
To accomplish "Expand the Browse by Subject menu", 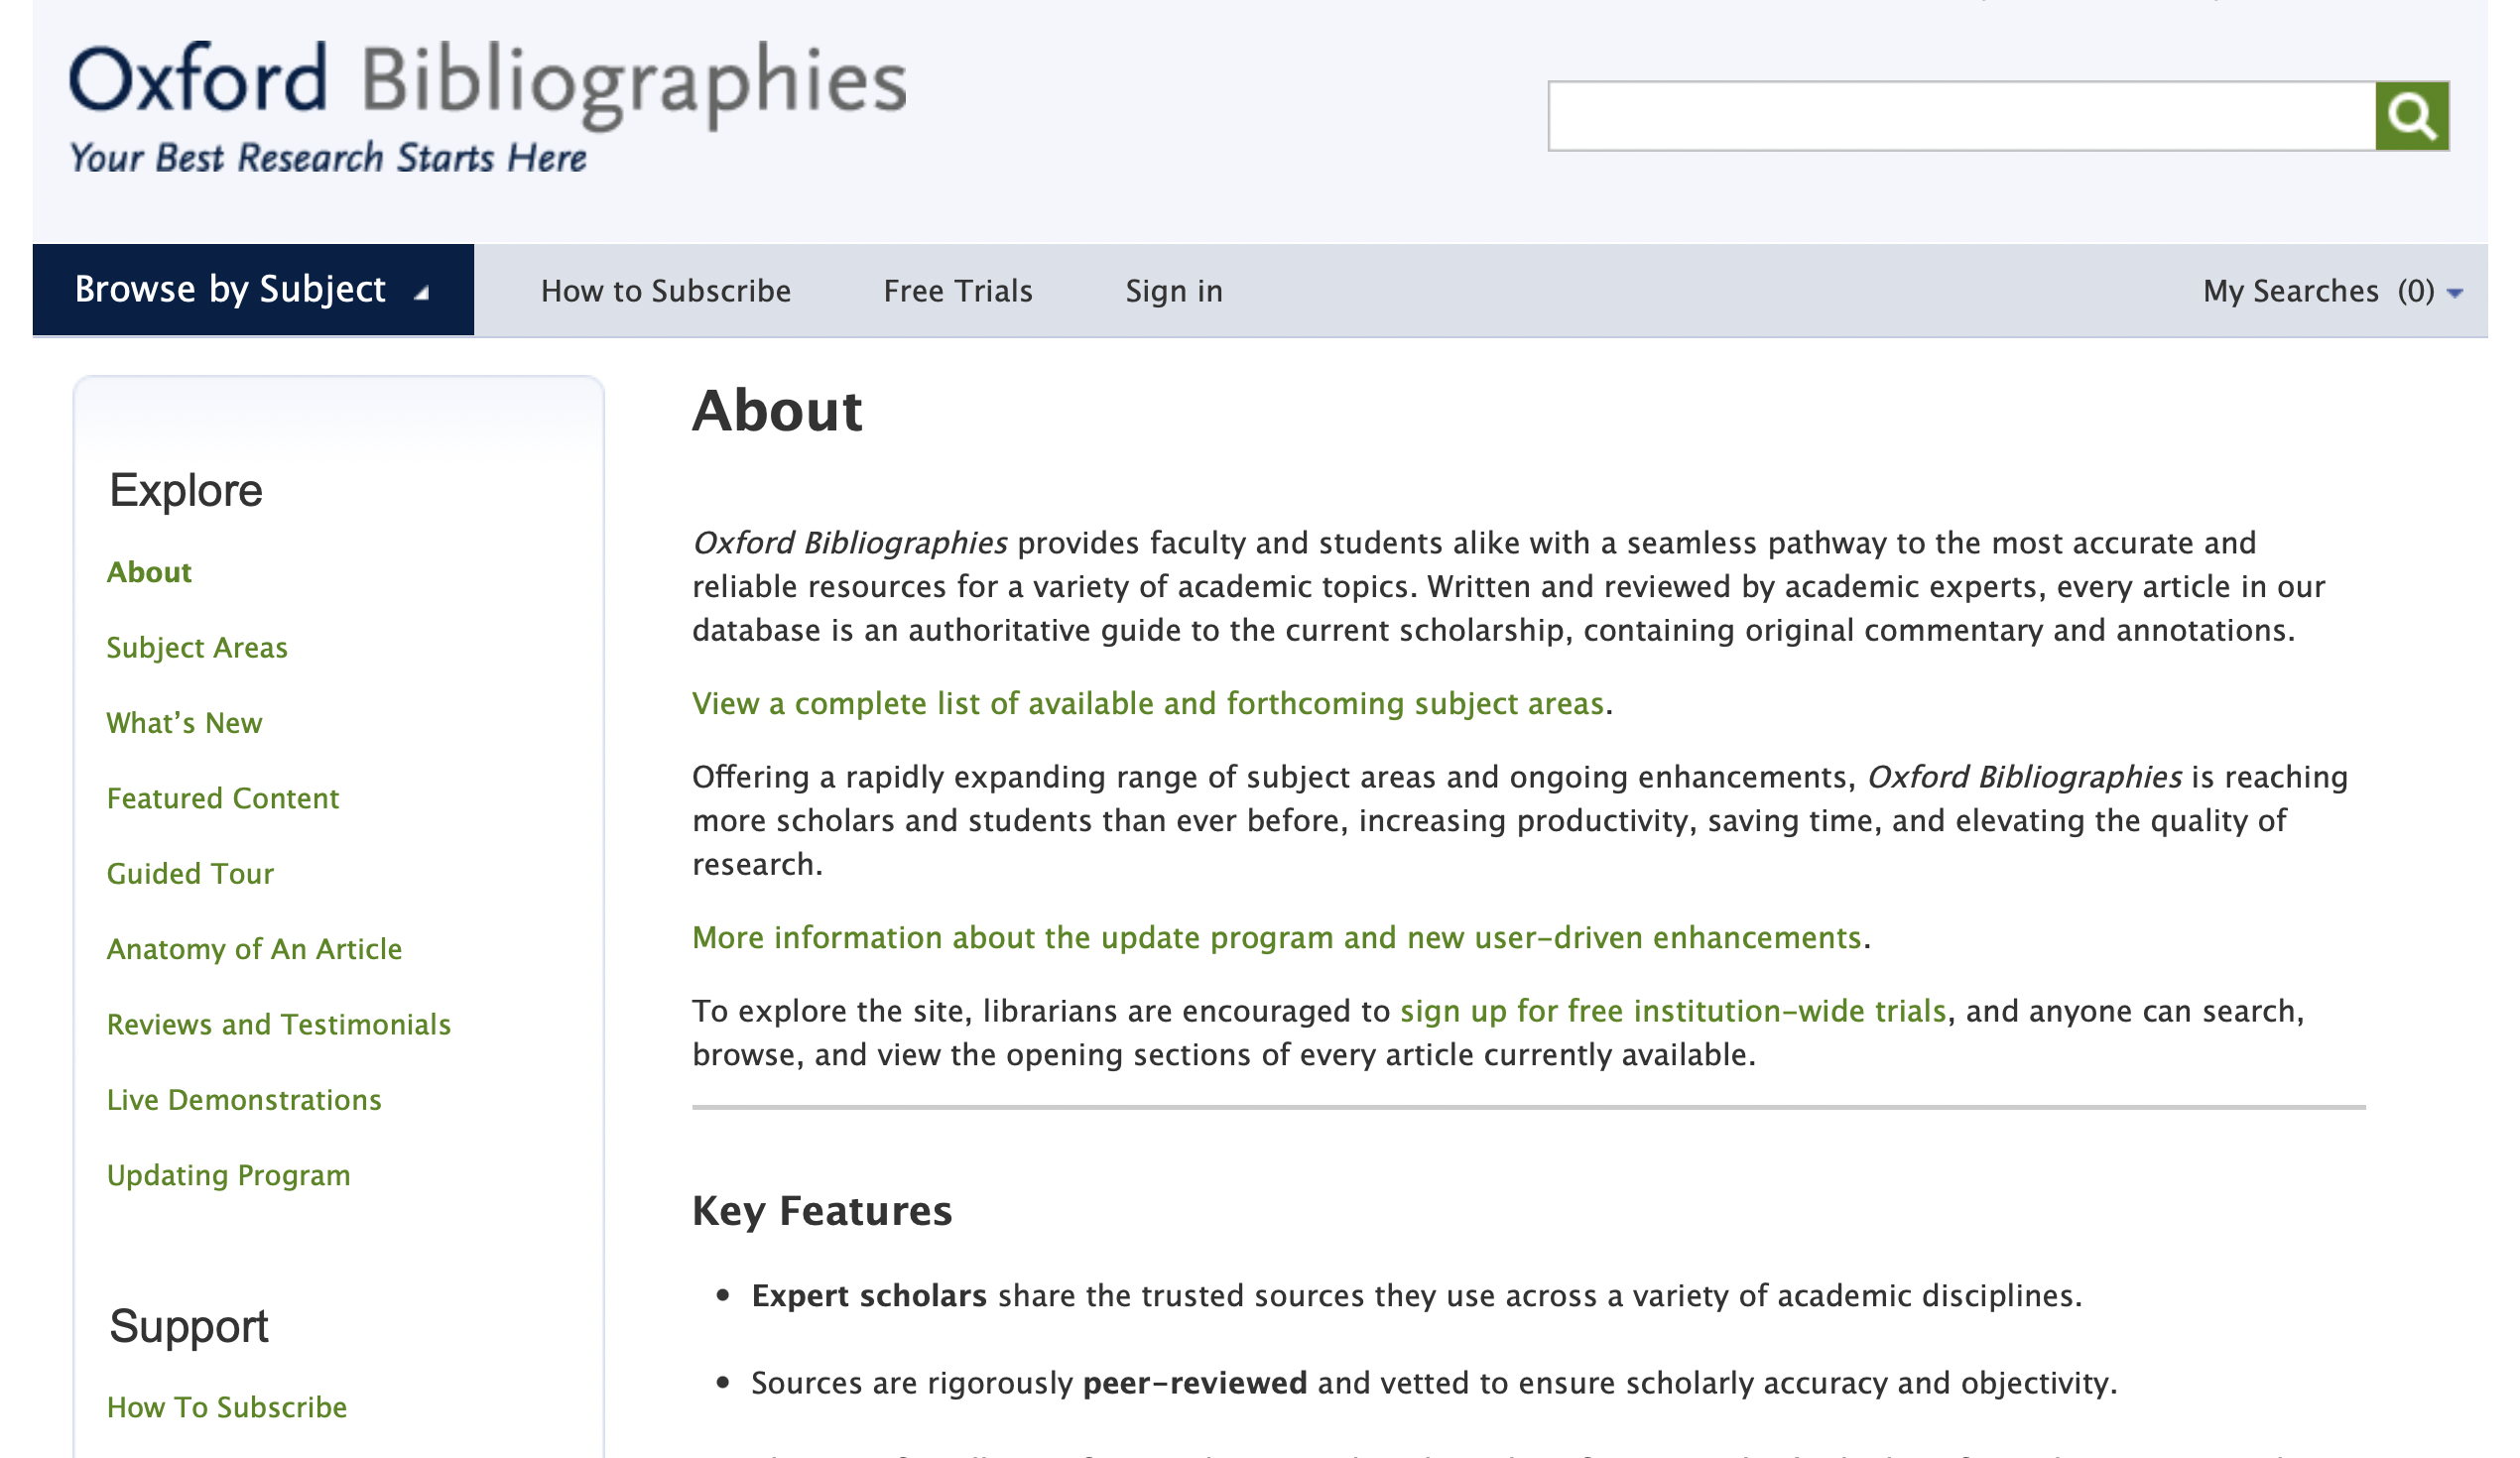I will (253, 290).
